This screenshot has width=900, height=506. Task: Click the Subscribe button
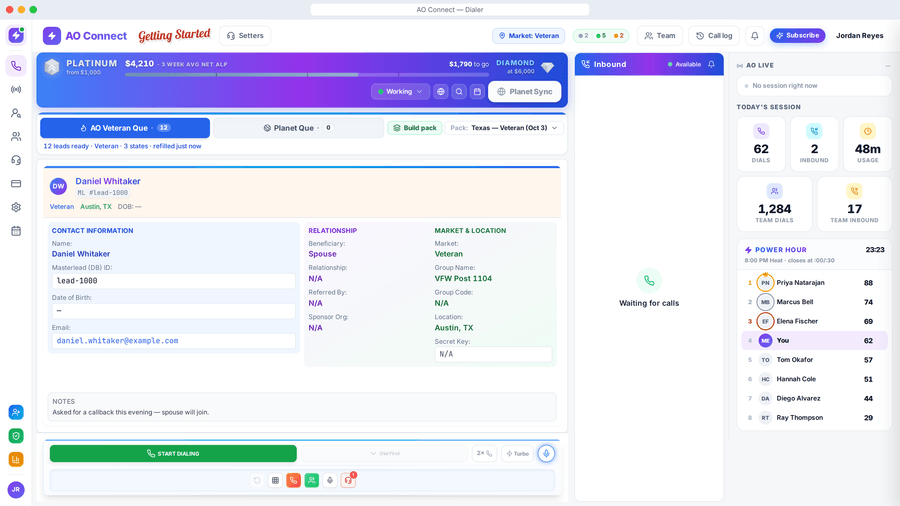point(797,36)
